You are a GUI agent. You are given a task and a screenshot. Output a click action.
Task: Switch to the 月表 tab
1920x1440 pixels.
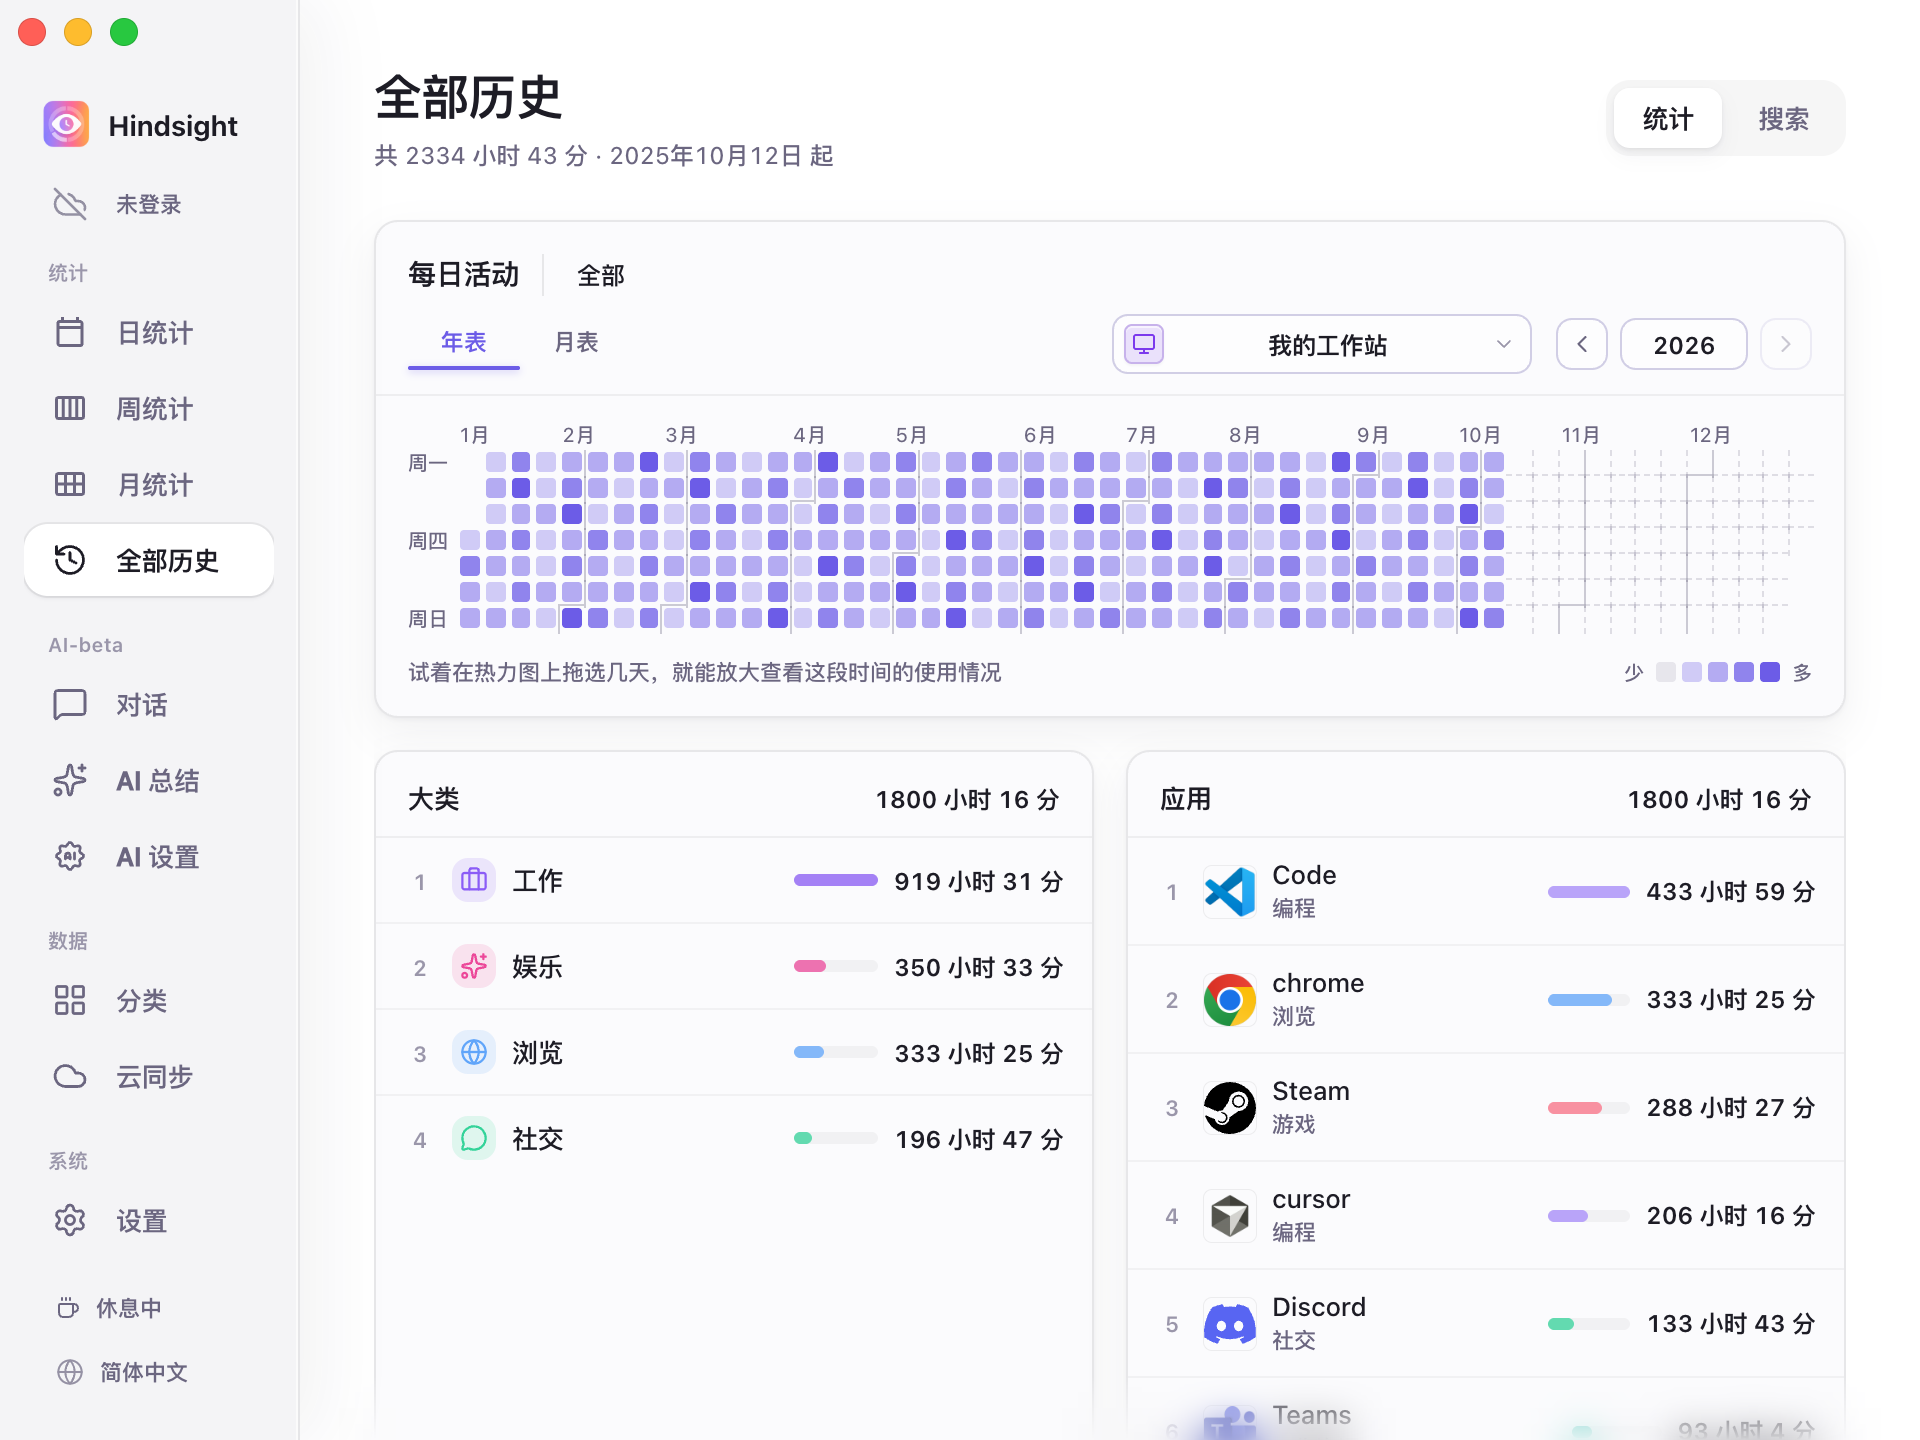pyautogui.click(x=577, y=342)
